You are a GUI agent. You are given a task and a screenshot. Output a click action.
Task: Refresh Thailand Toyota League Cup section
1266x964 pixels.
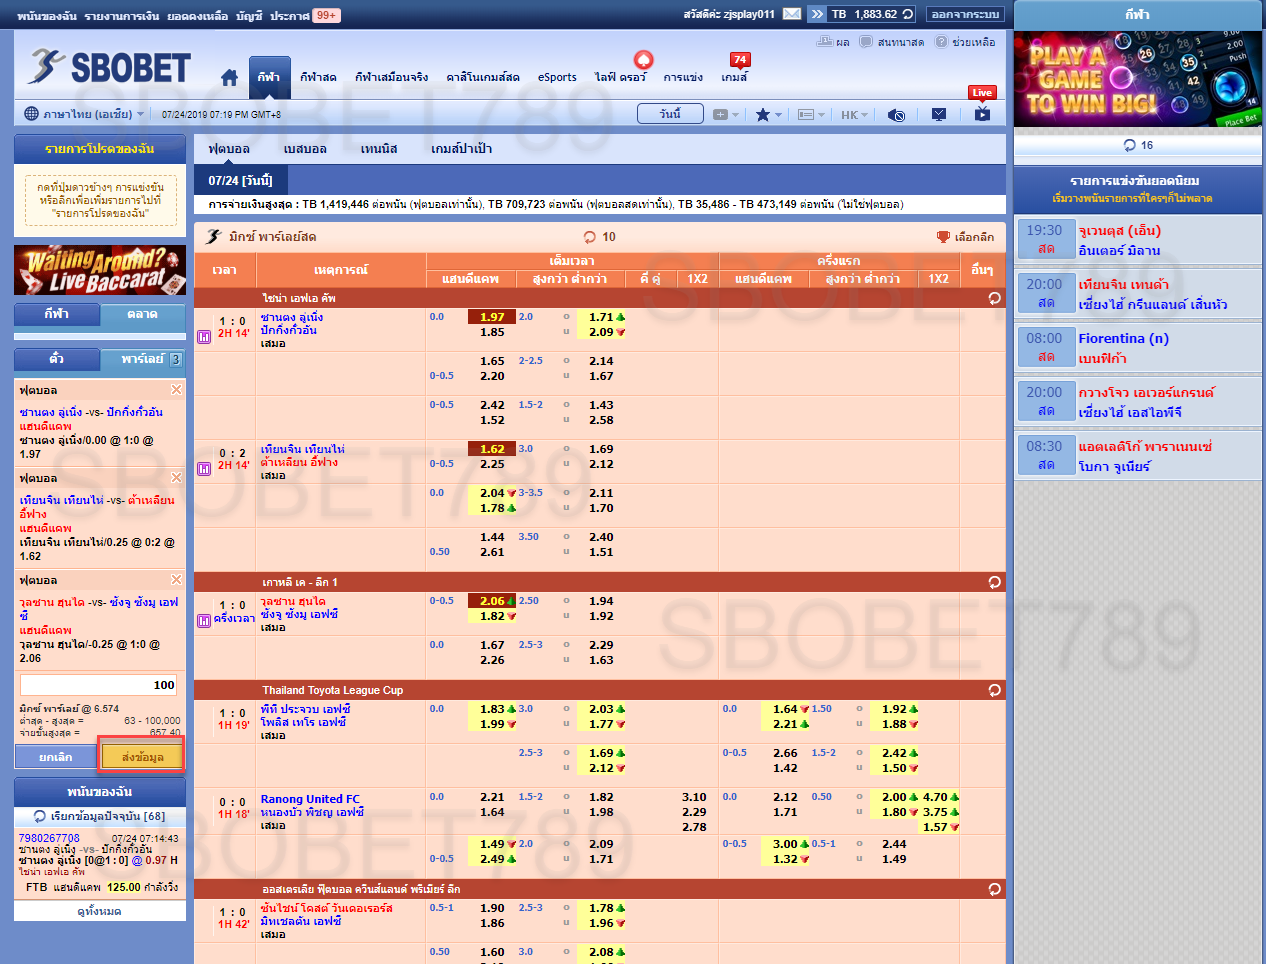(x=994, y=690)
